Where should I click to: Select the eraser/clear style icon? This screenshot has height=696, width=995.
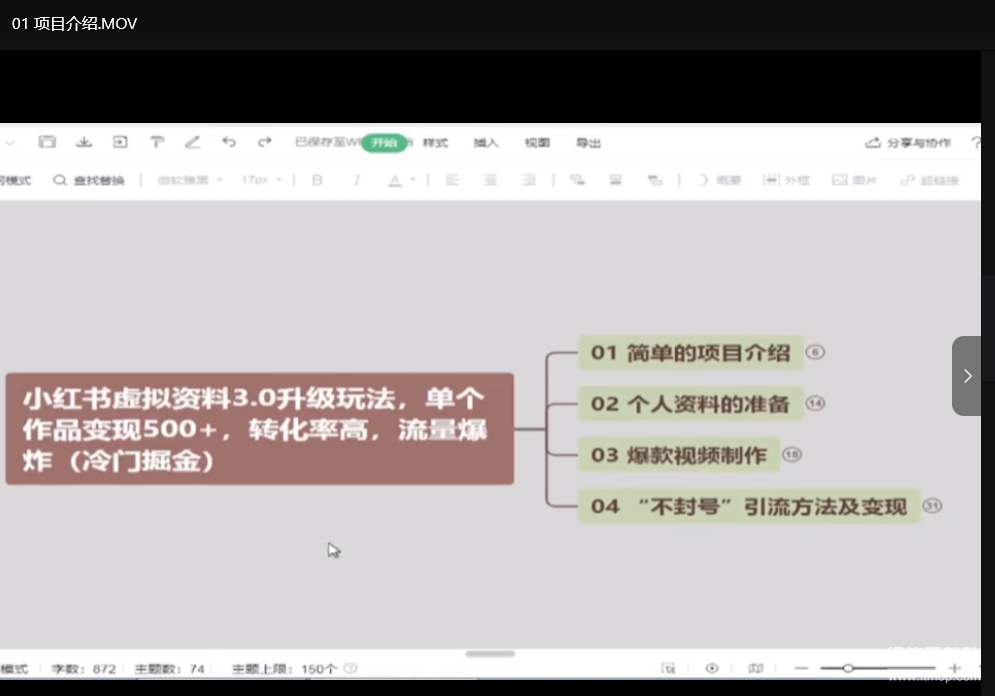pyautogui.click(x=192, y=142)
